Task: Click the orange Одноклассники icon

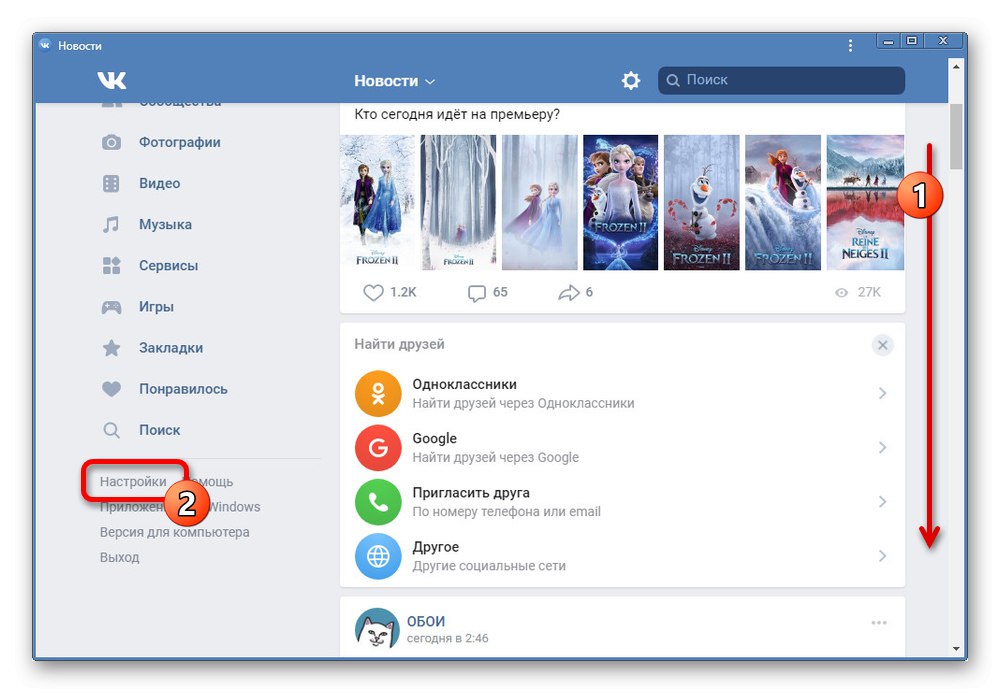Action: (378, 393)
